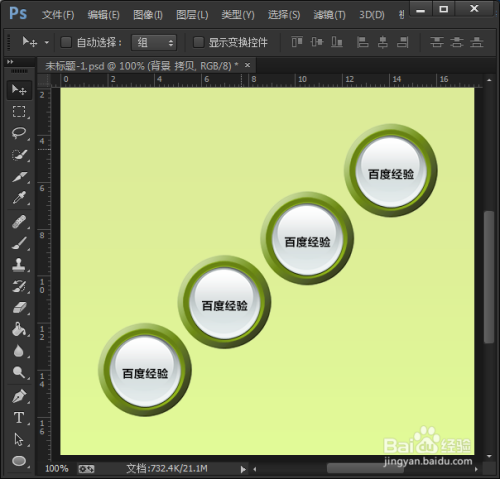Enable the 自动选择 checkbox

point(66,42)
